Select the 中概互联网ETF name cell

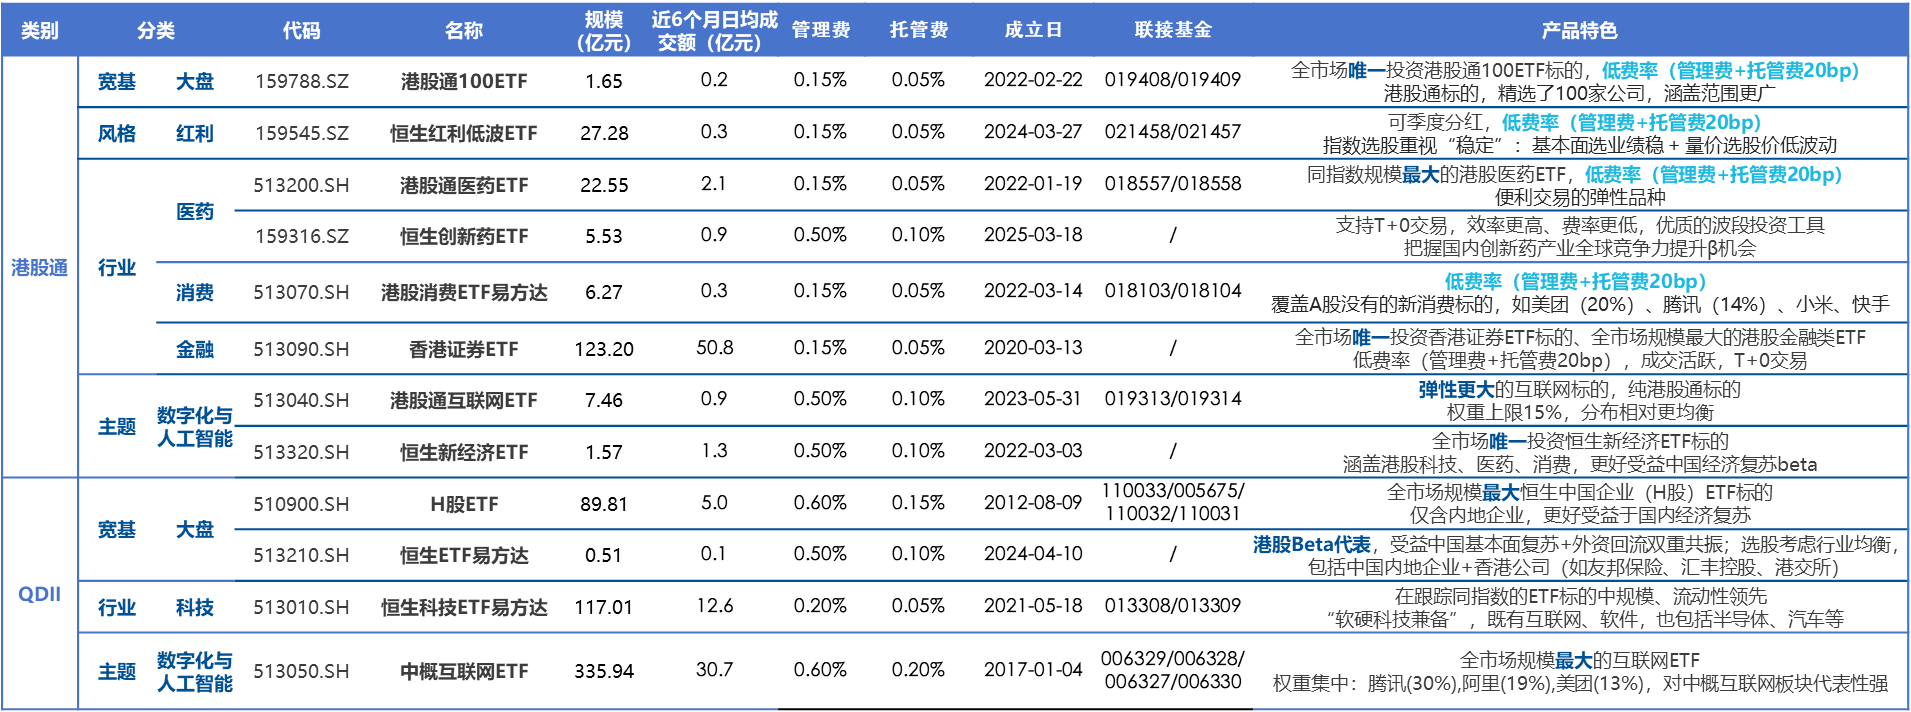464,671
